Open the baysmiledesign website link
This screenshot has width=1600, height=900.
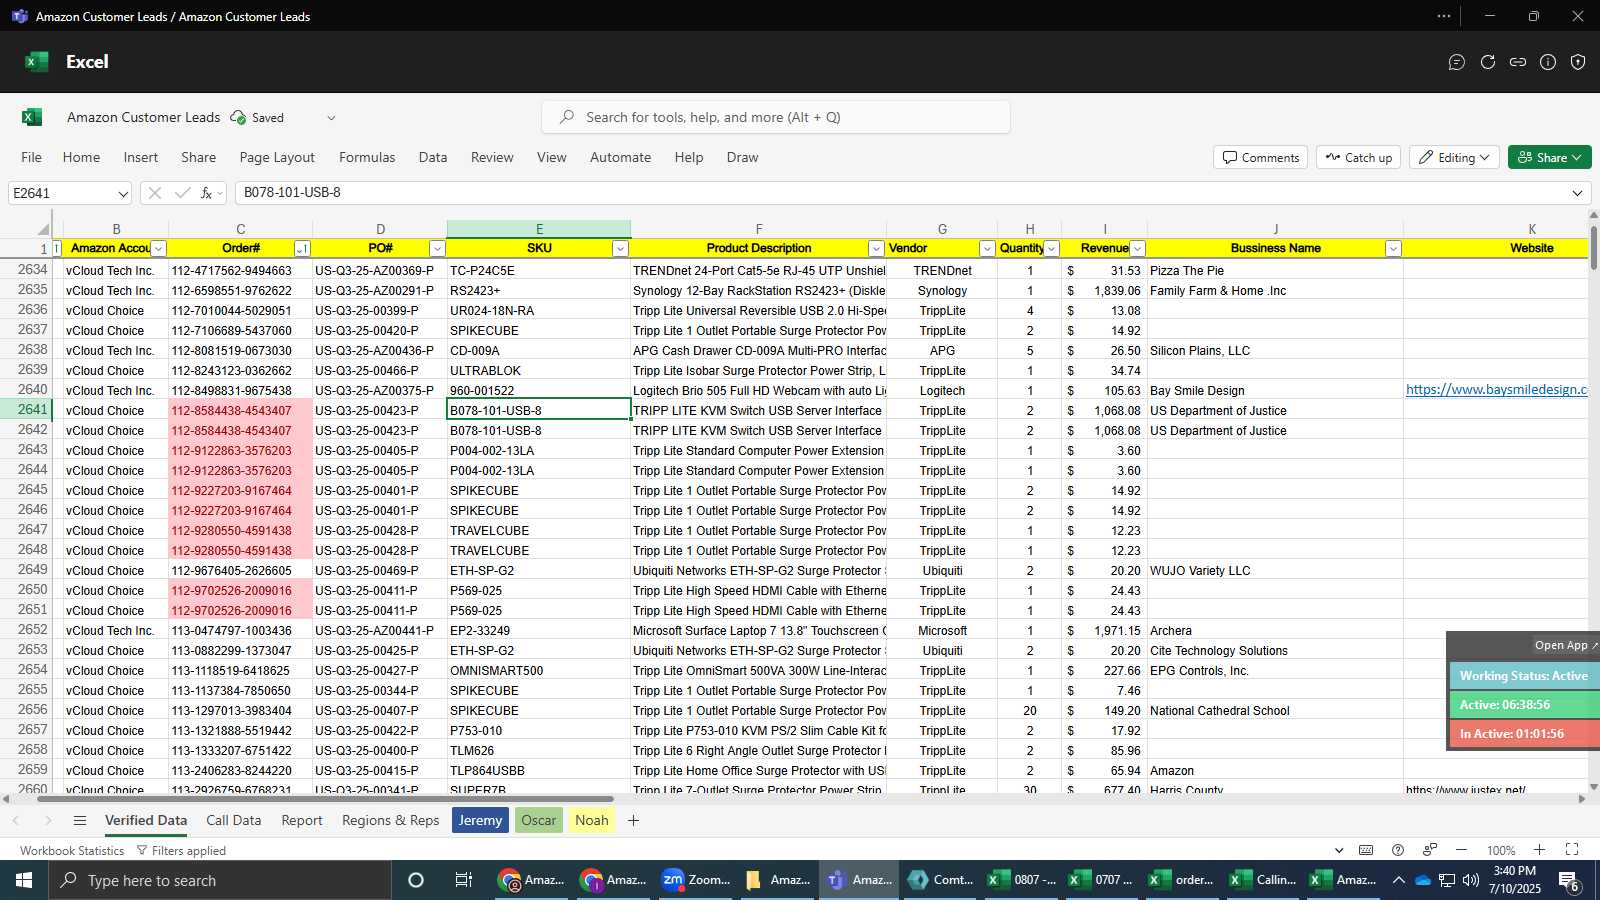pyautogui.click(x=1496, y=390)
